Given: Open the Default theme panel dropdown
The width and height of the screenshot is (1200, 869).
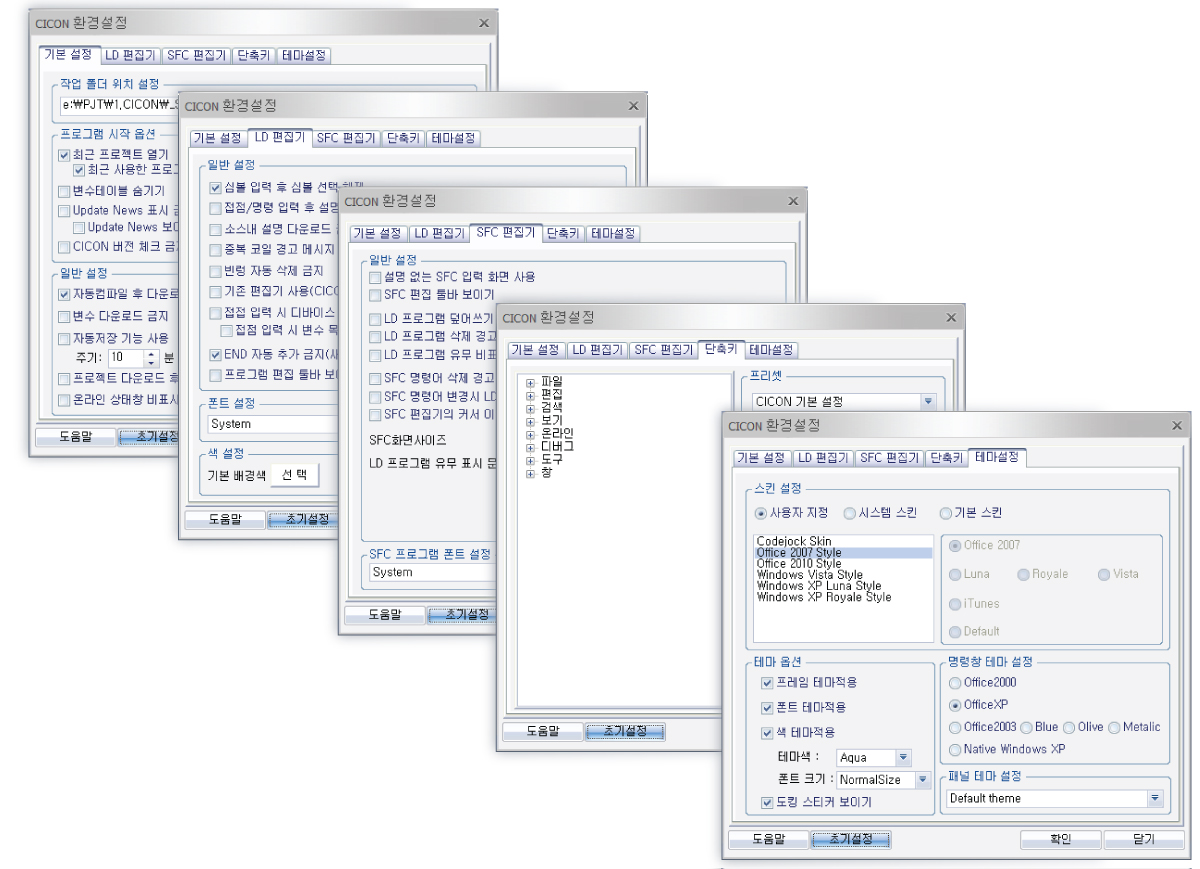Looking at the screenshot, I should coord(1155,798).
